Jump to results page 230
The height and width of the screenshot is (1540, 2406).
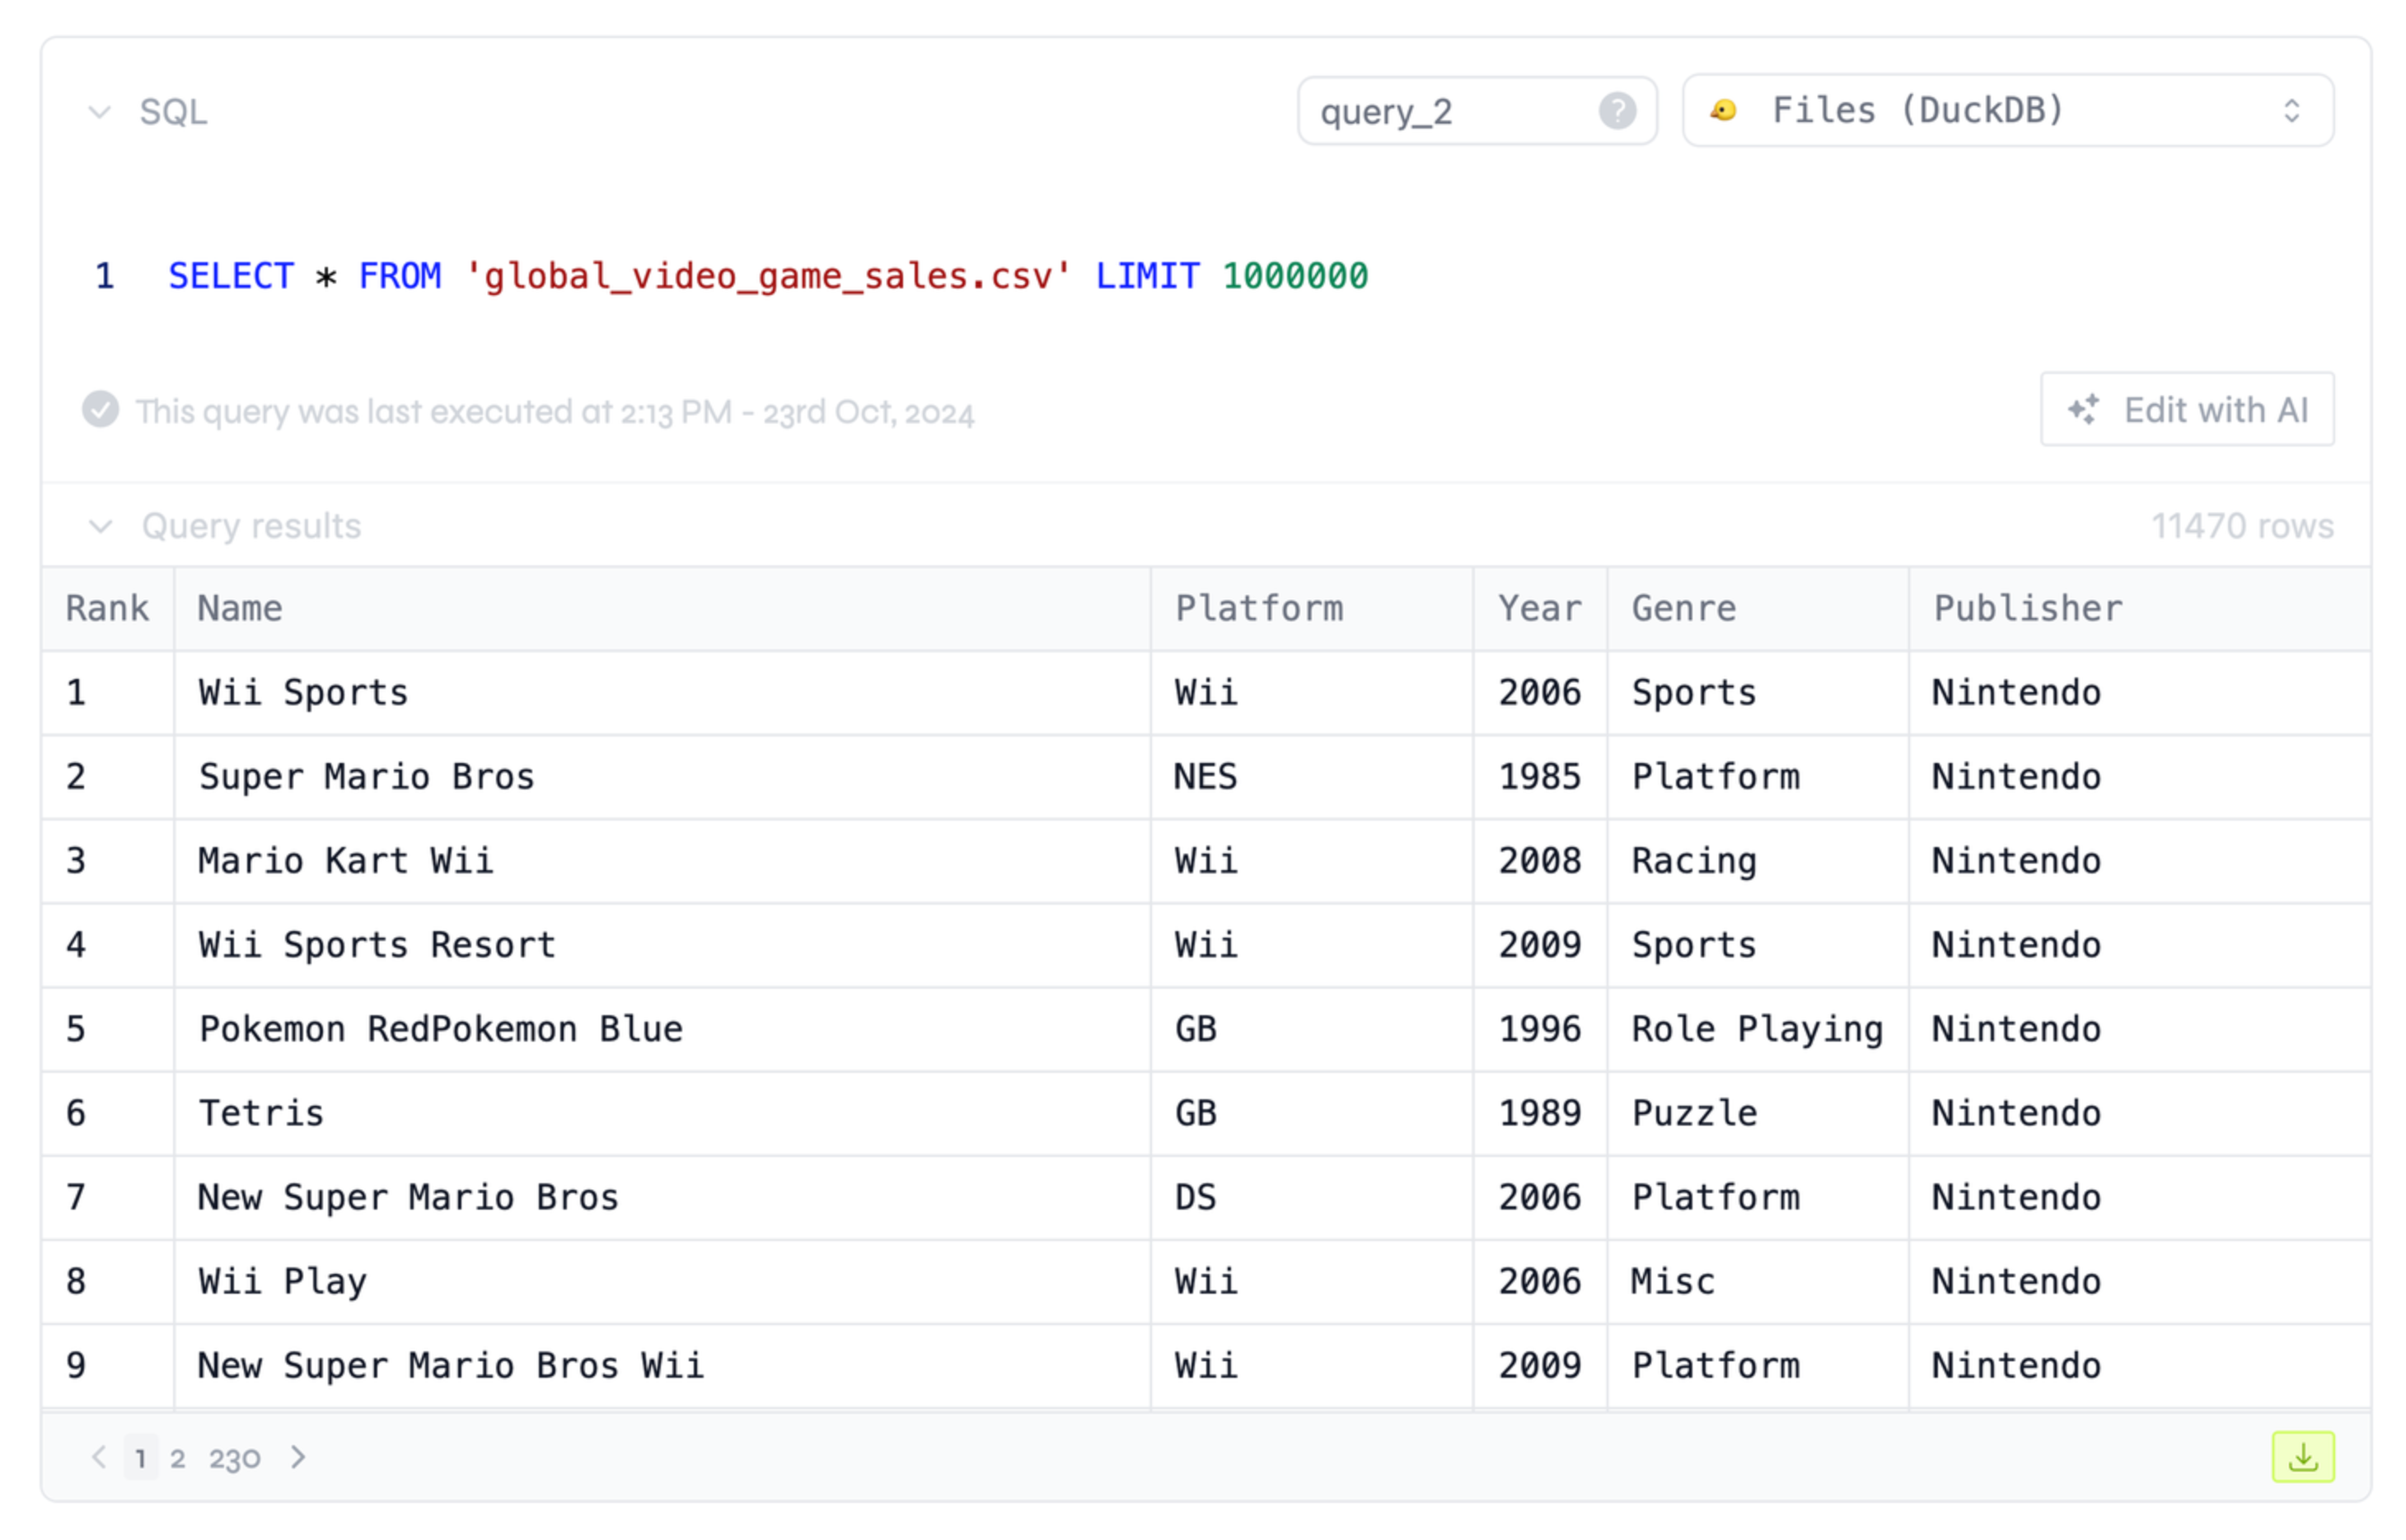(x=233, y=1458)
